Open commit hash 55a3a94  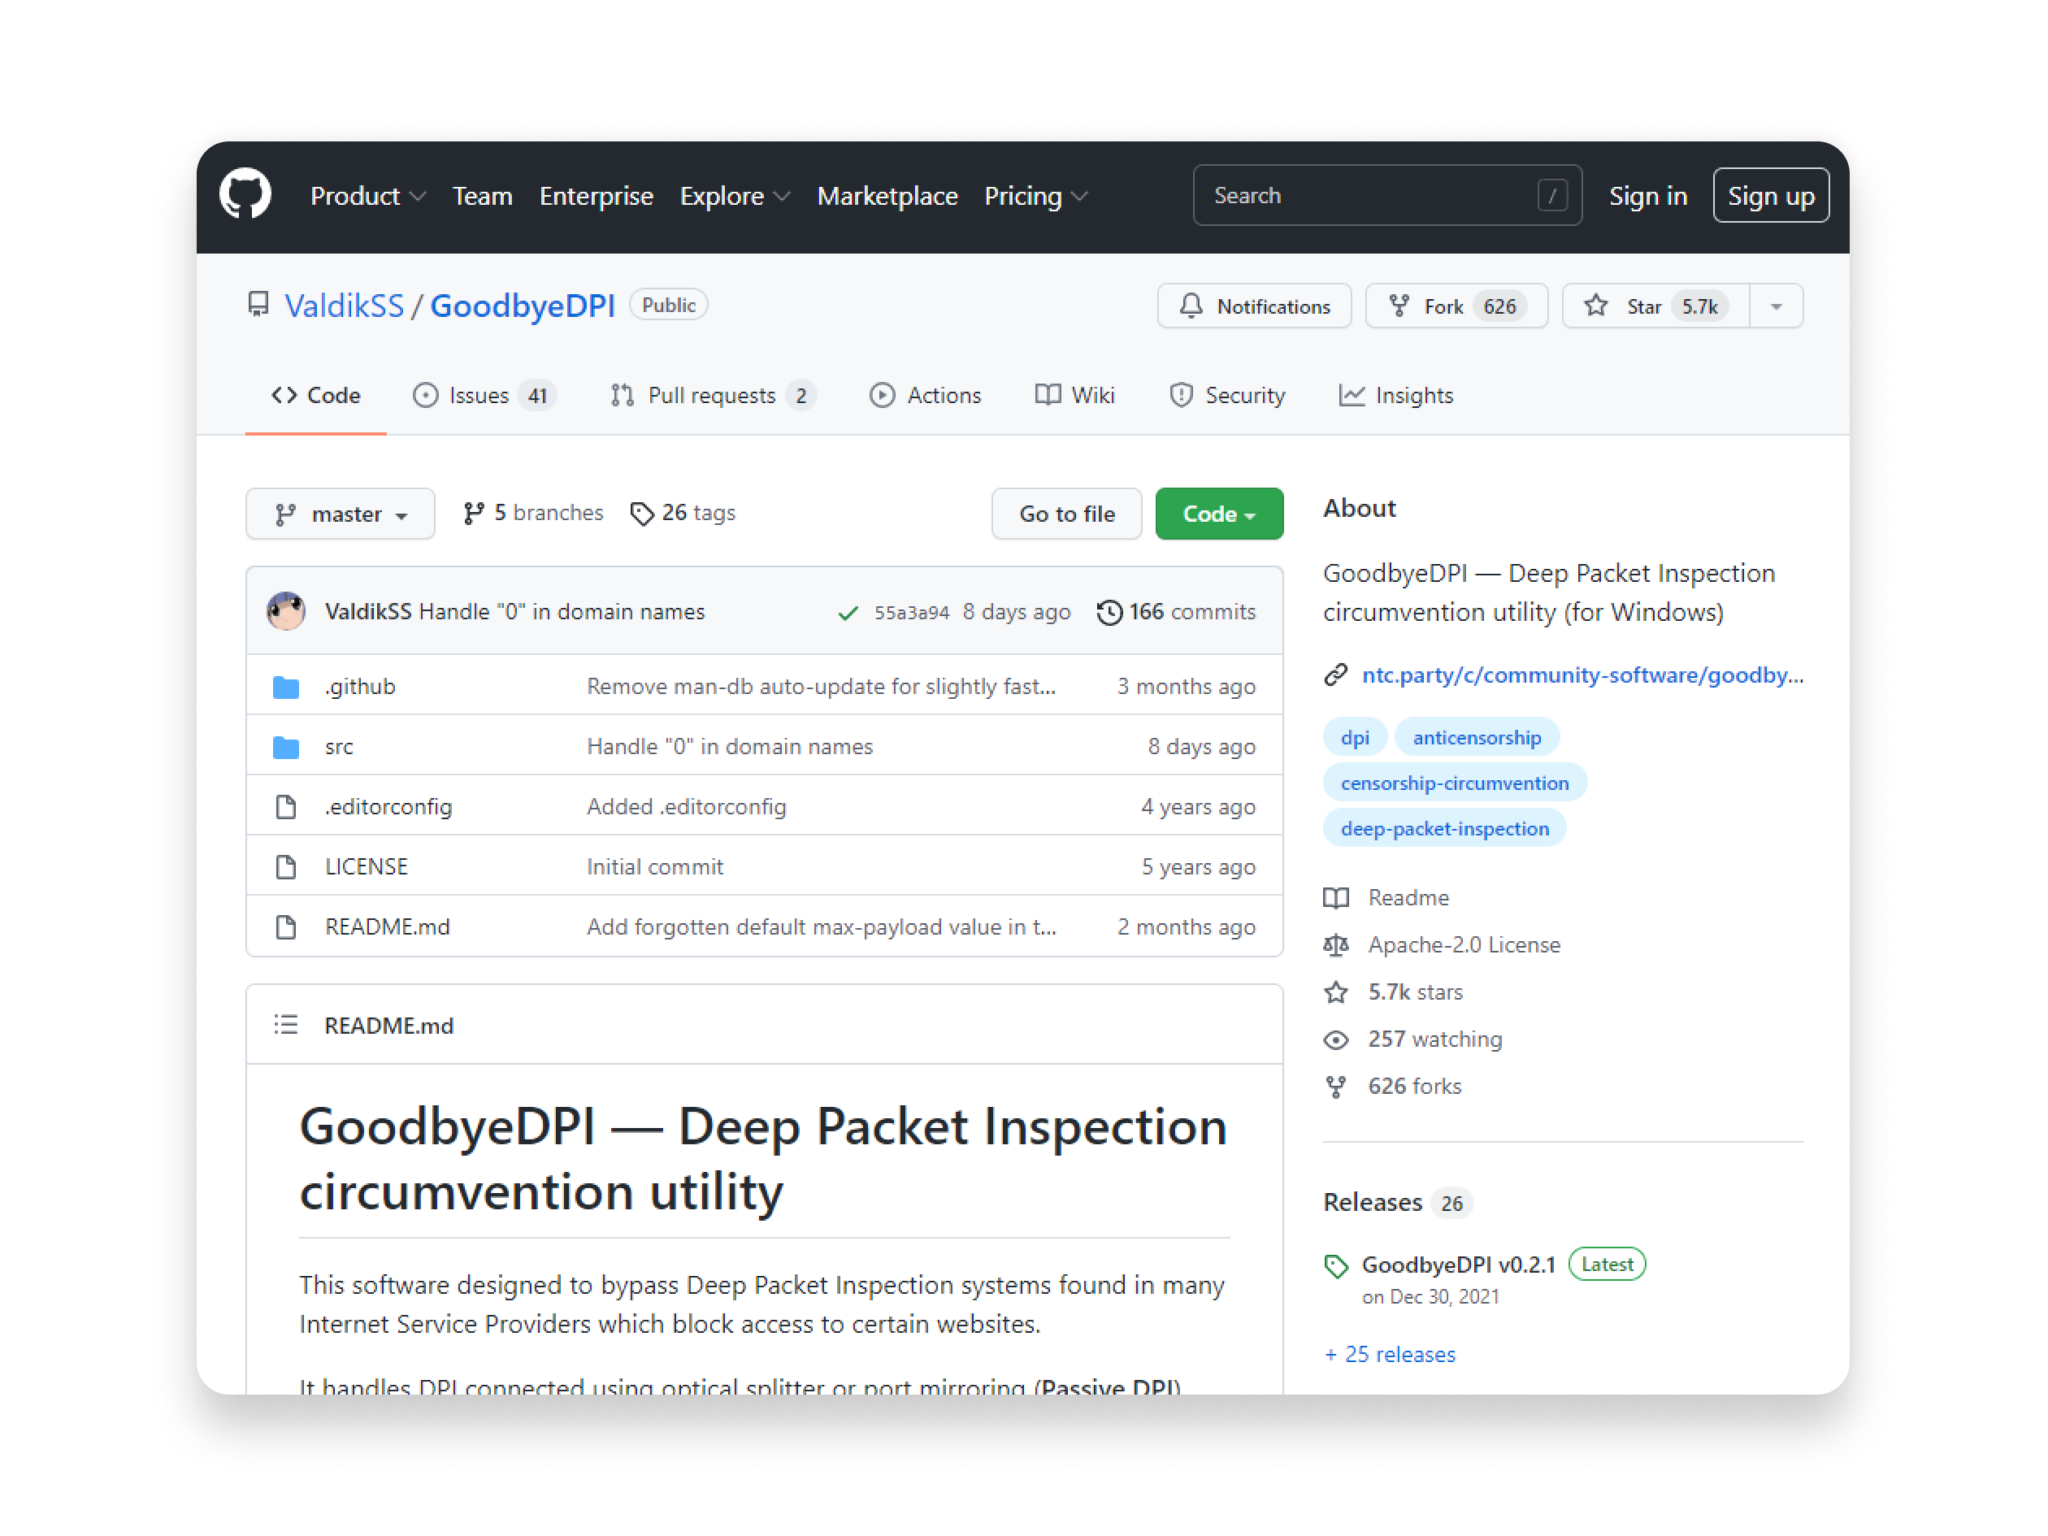click(911, 612)
